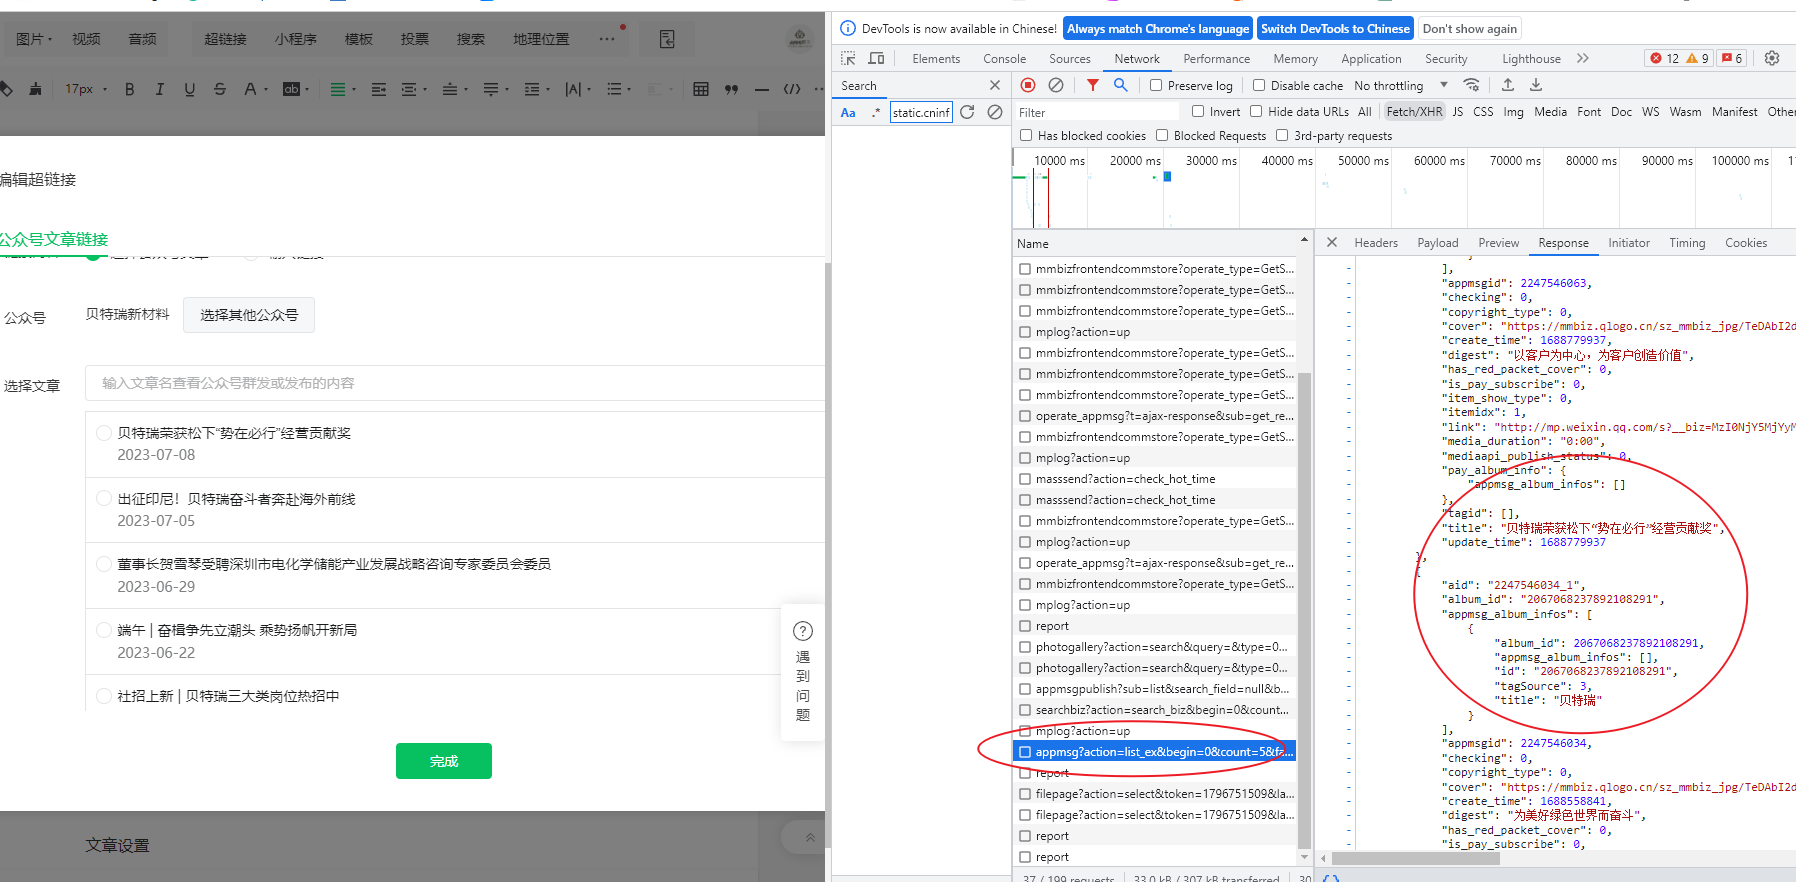Toggle italic formatting in the editor toolbar
The height and width of the screenshot is (882, 1796).
click(x=159, y=89)
